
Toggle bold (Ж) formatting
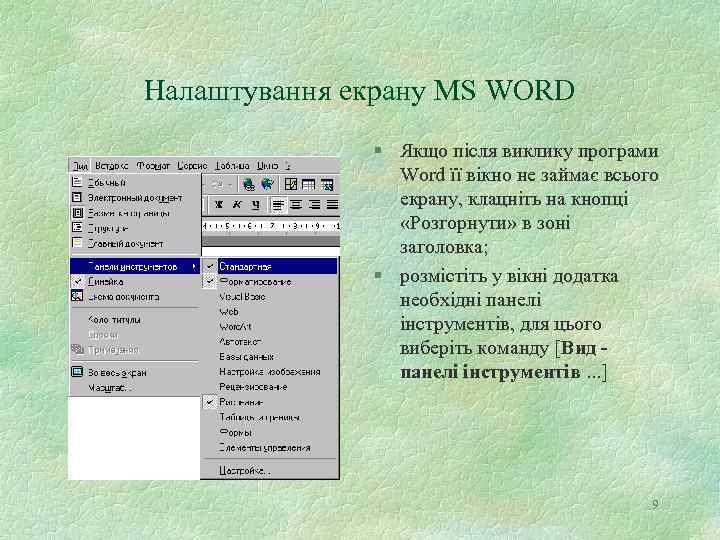pyautogui.click(x=219, y=204)
